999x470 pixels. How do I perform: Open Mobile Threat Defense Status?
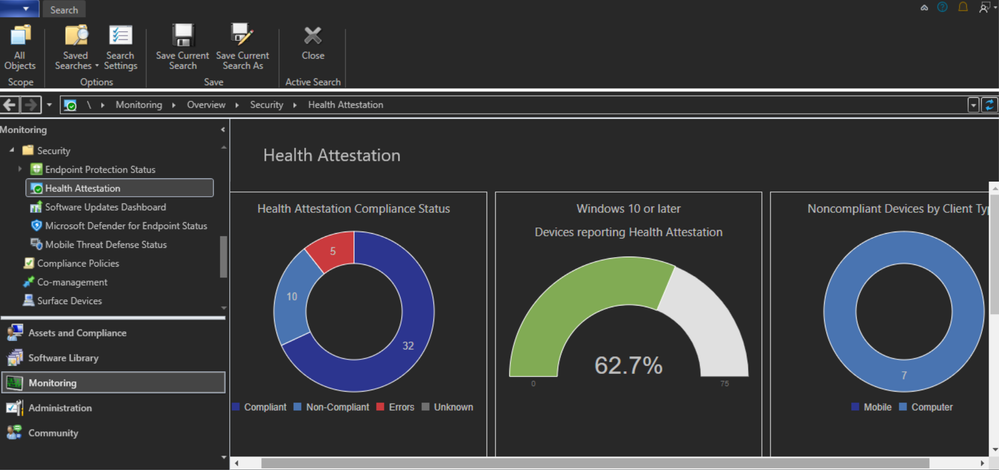(106, 245)
